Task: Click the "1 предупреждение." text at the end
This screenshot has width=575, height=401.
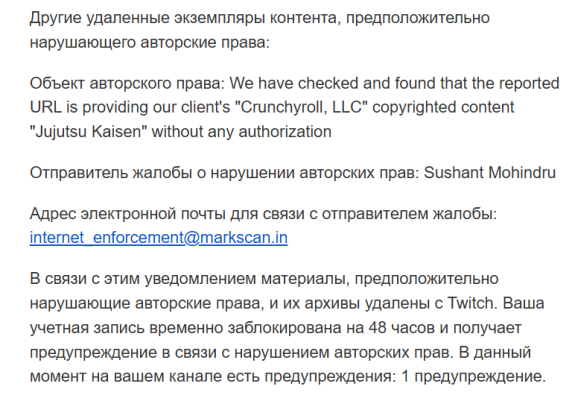Action: 474,376
